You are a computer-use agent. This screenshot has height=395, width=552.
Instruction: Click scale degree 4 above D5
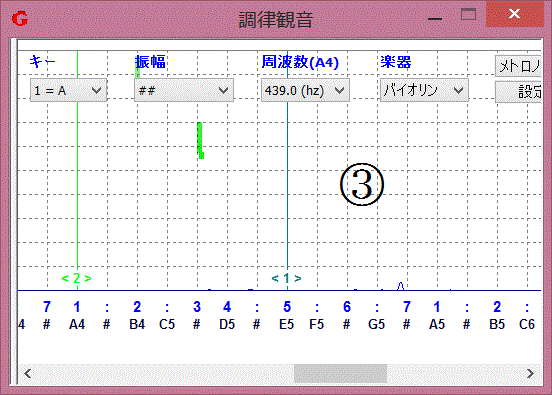(227, 307)
